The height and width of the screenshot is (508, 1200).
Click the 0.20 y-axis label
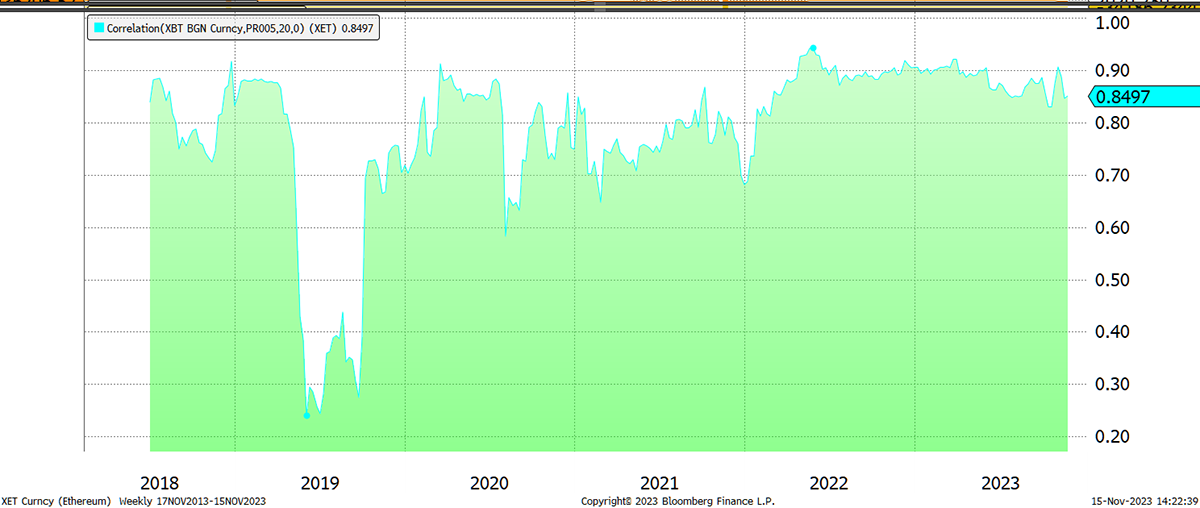click(1113, 437)
